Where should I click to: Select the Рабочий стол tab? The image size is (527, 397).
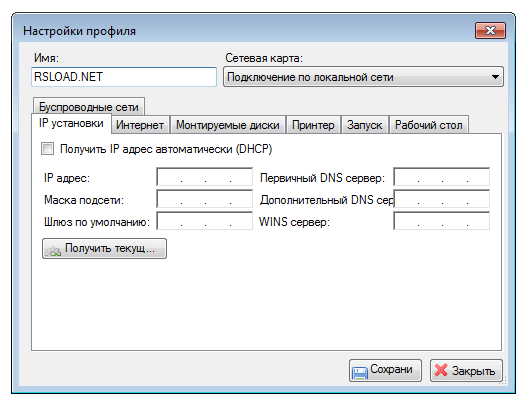pos(429,125)
